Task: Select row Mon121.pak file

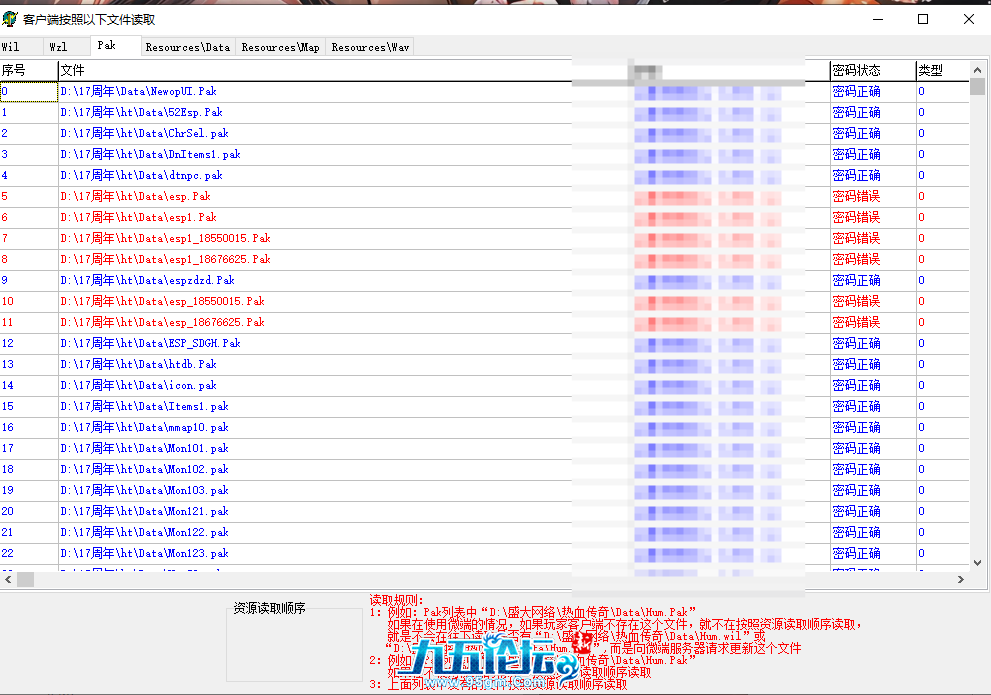Action: pyautogui.click(x=484, y=511)
